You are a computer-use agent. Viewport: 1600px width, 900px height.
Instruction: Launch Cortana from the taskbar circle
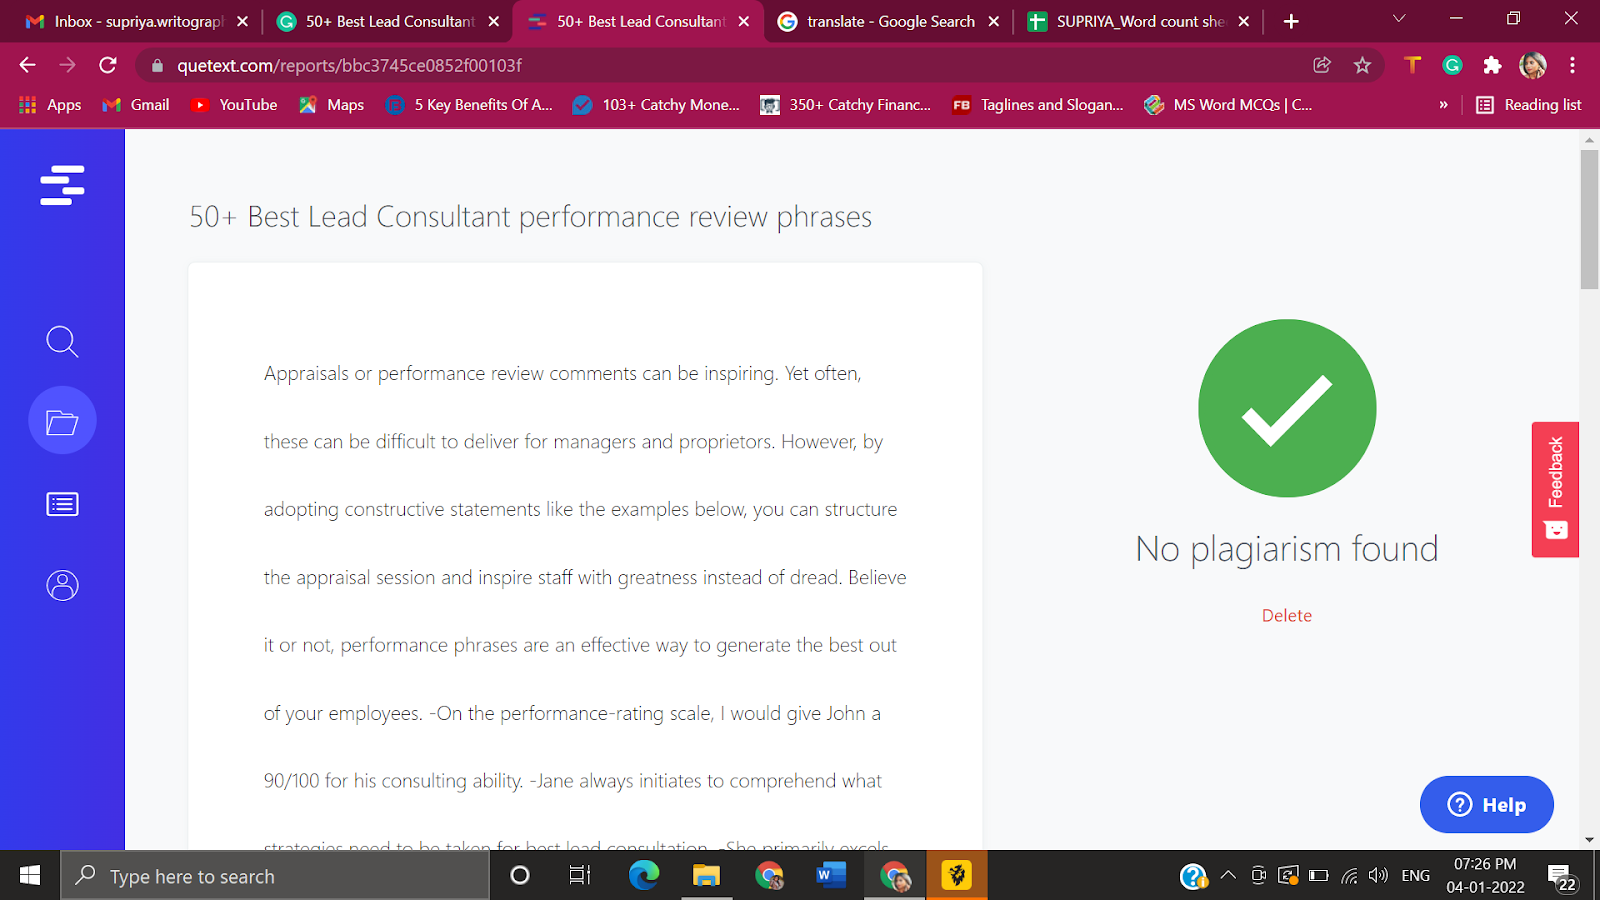[519, 876]
